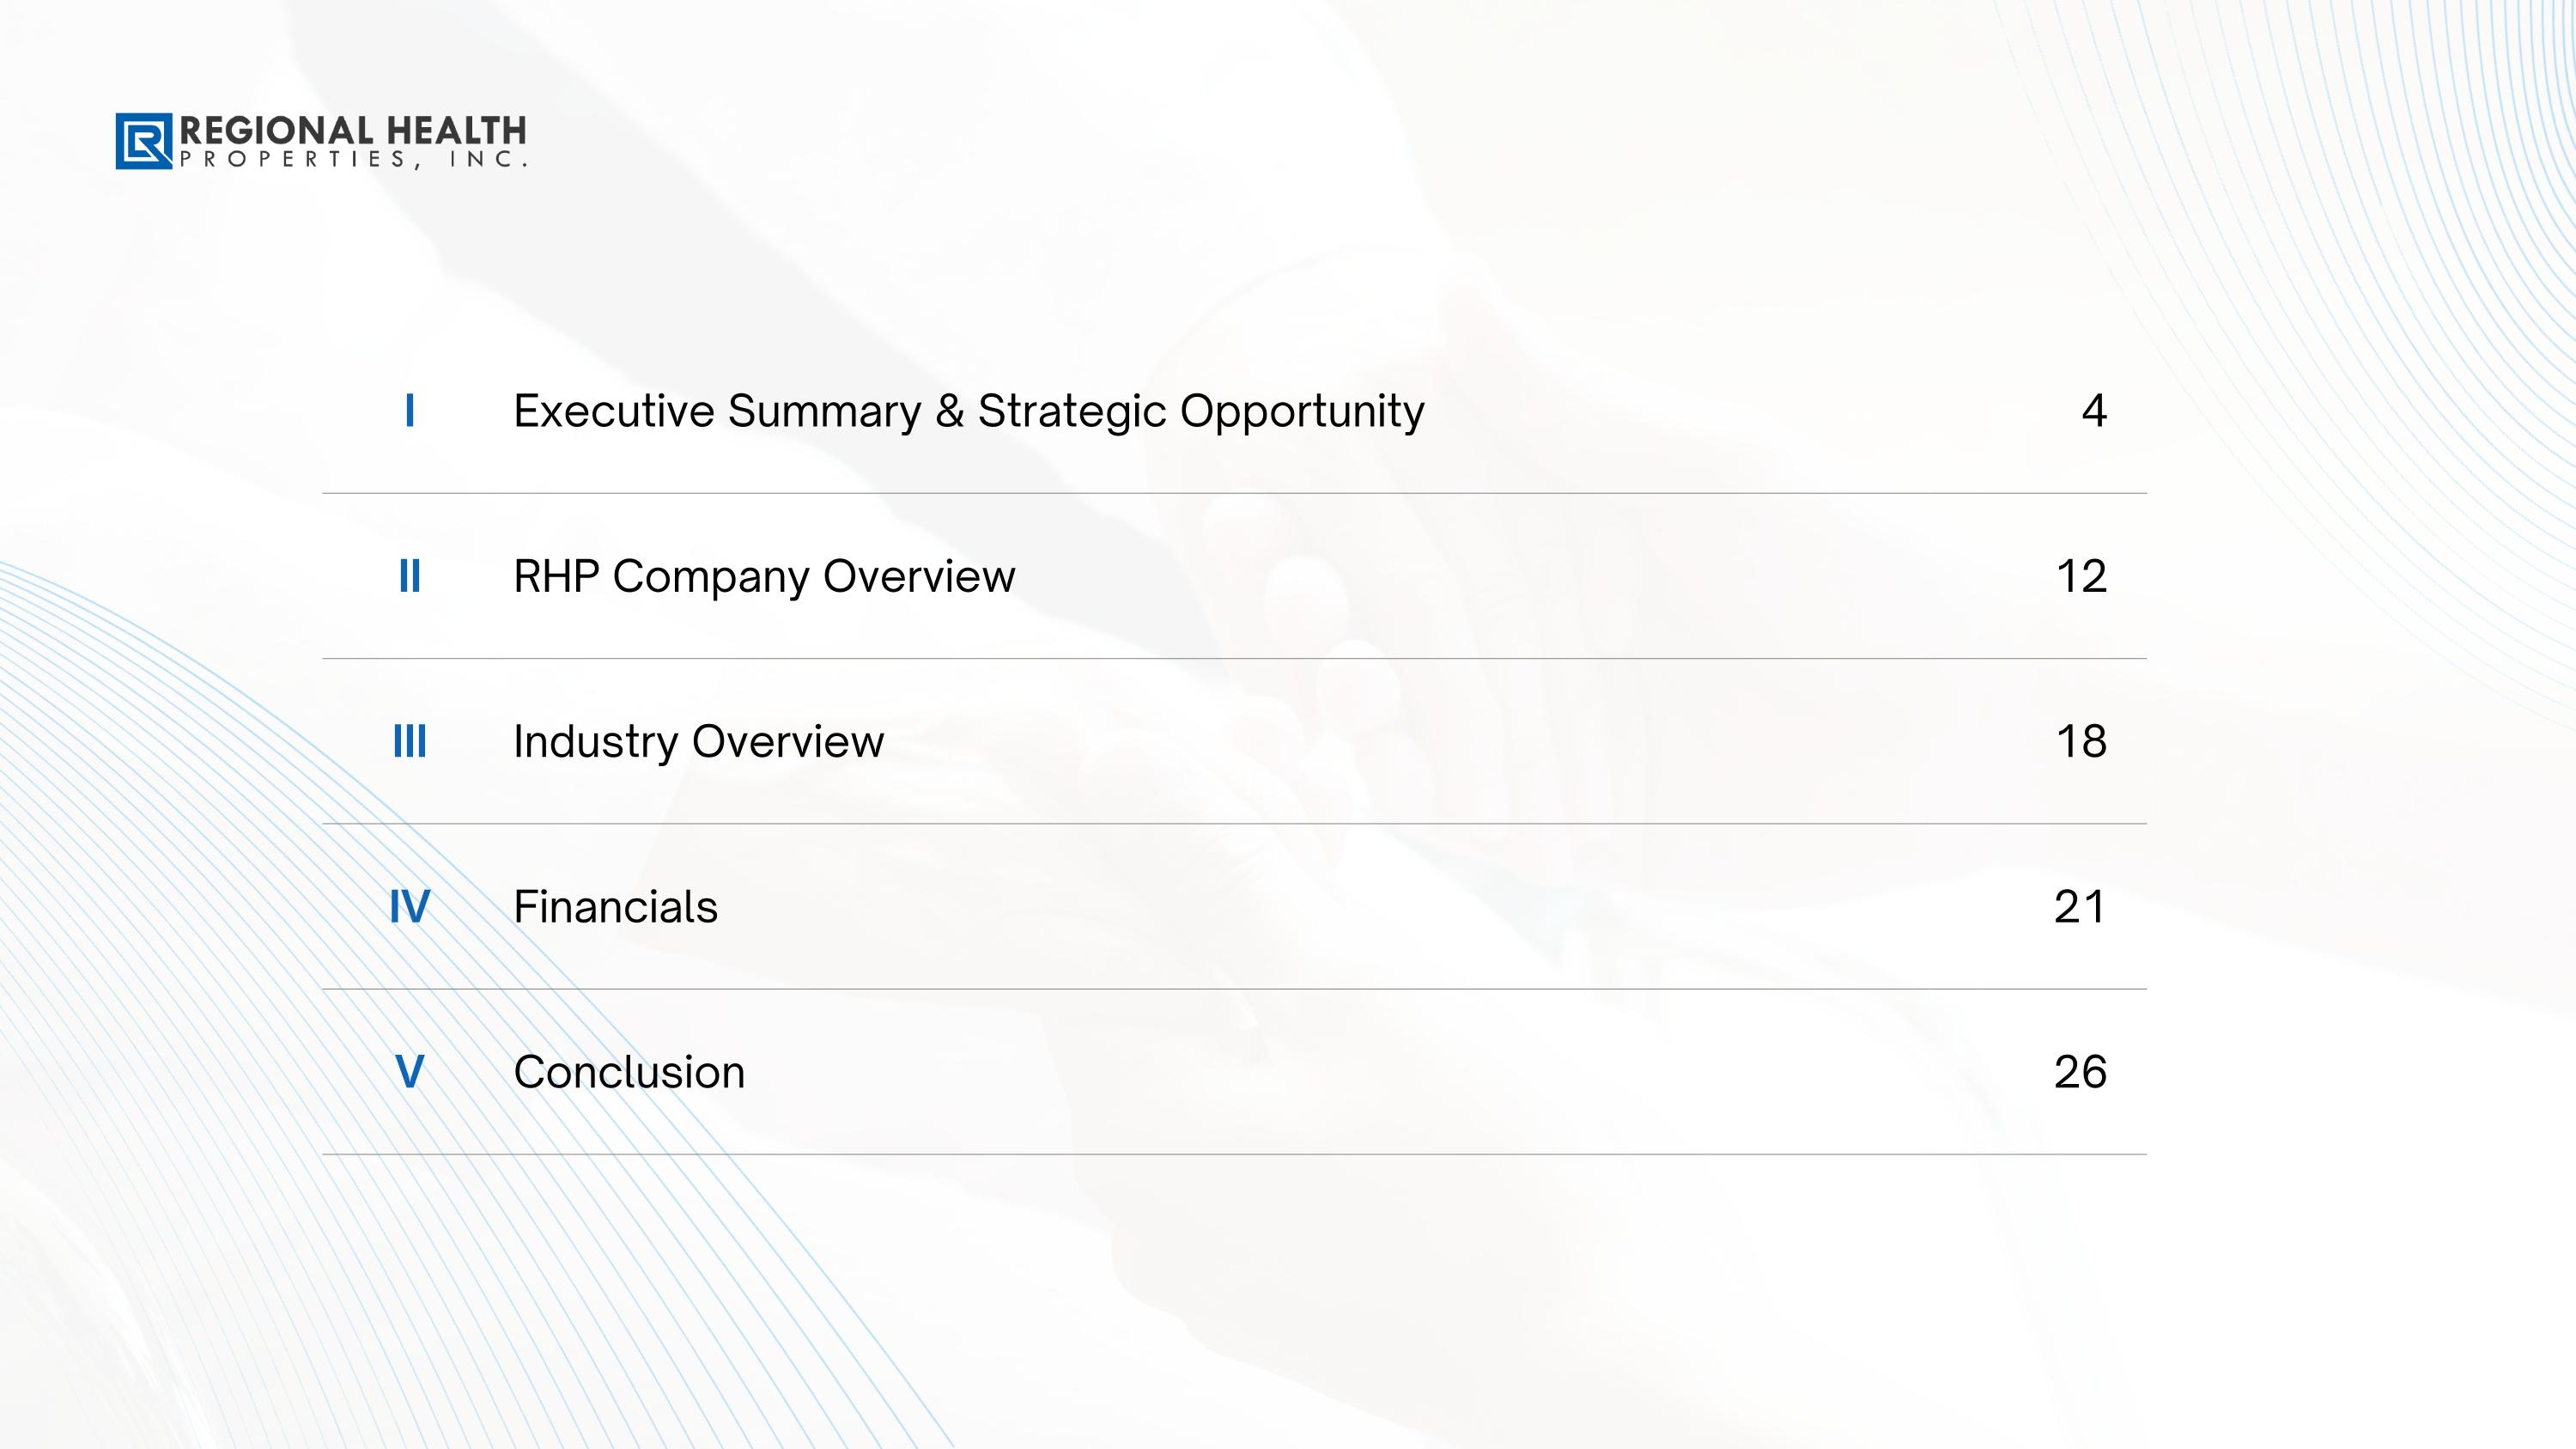Click the divider line below Executive Summary row
Viewport: 2576px width, 1449px height.
tap(1234, 493)
